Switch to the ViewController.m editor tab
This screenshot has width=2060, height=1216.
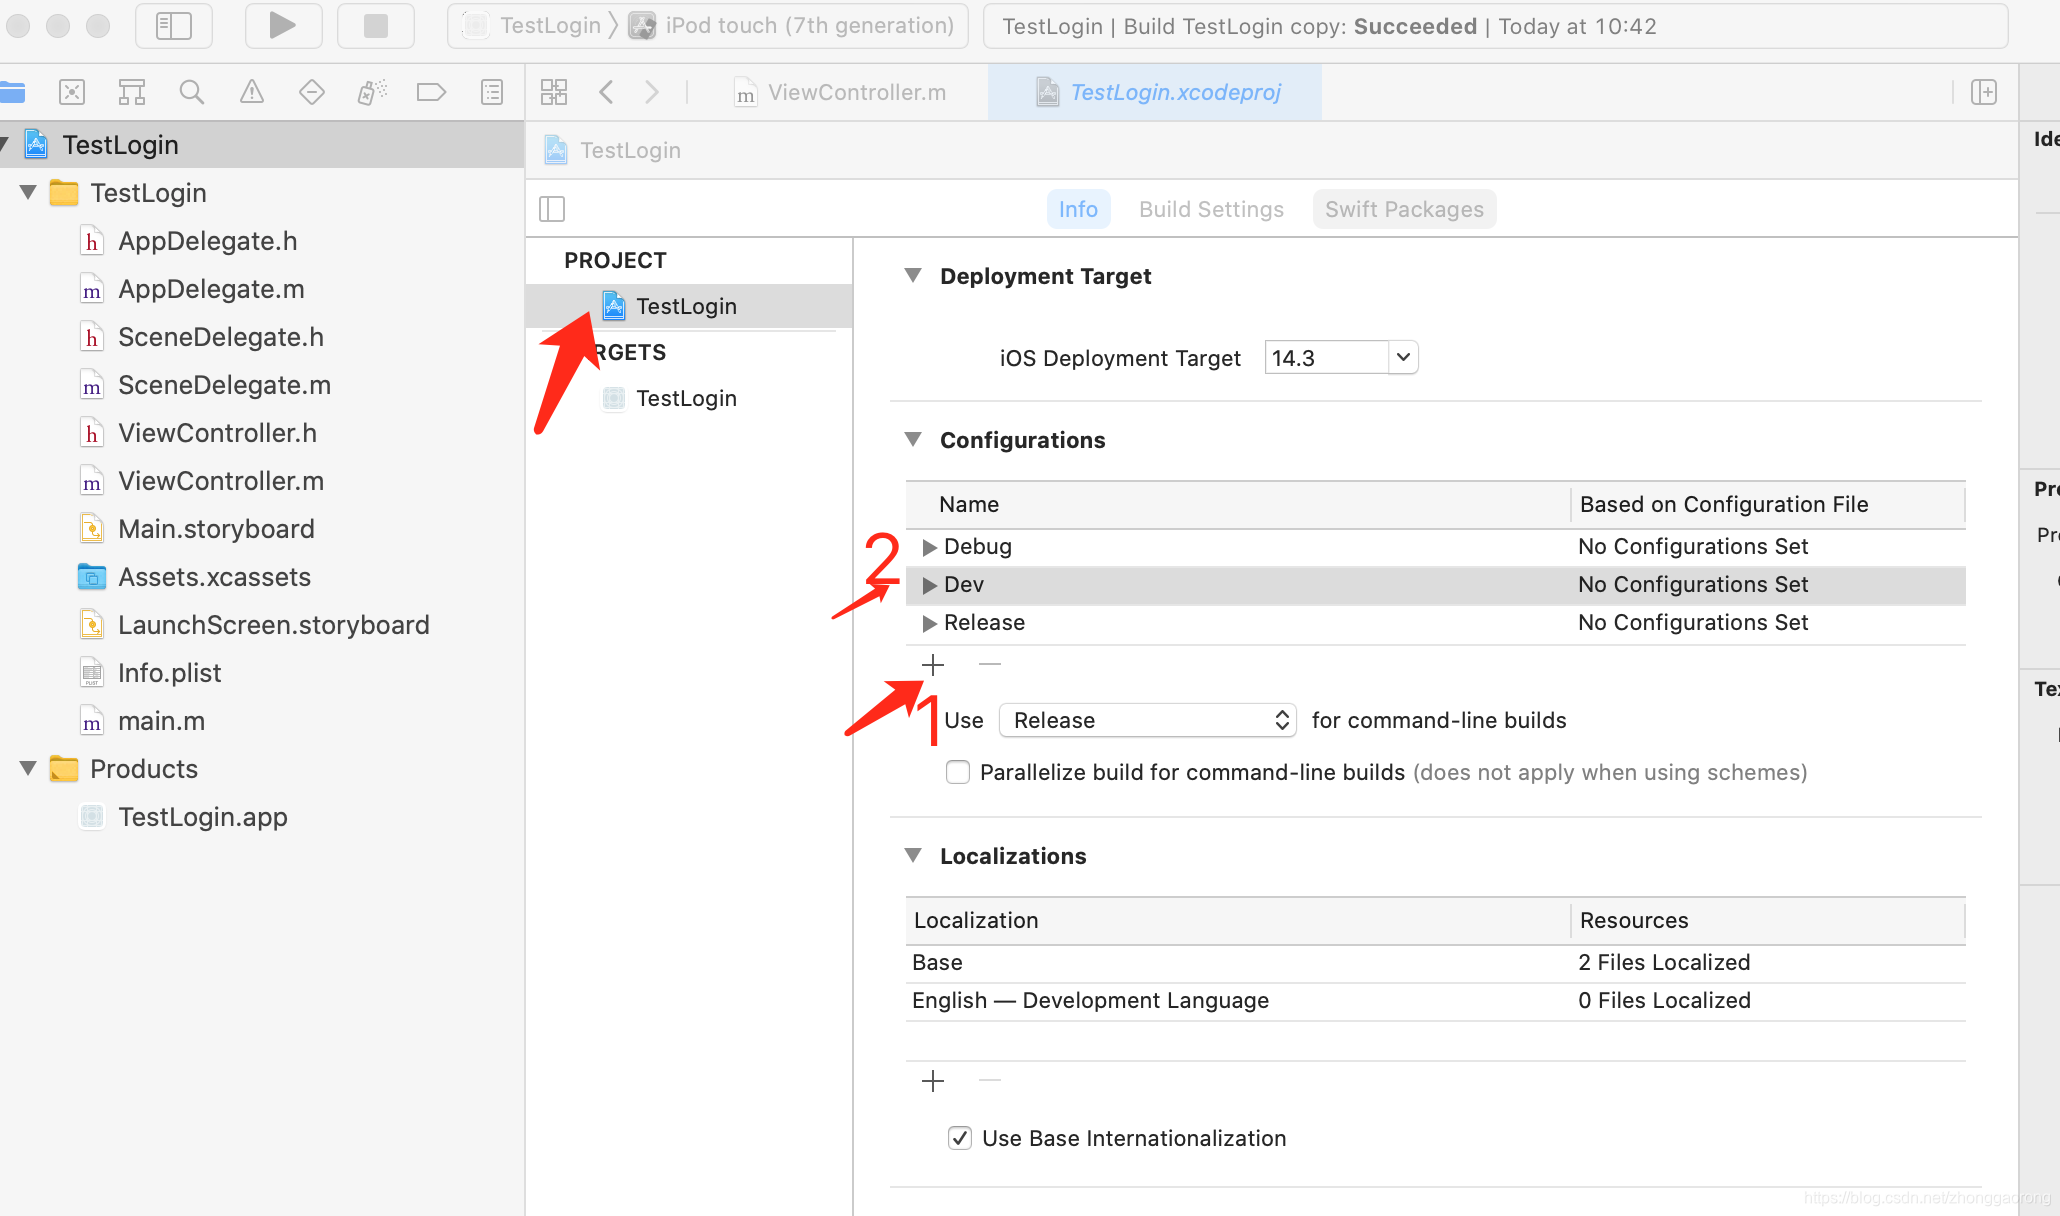tap(856, 93)
